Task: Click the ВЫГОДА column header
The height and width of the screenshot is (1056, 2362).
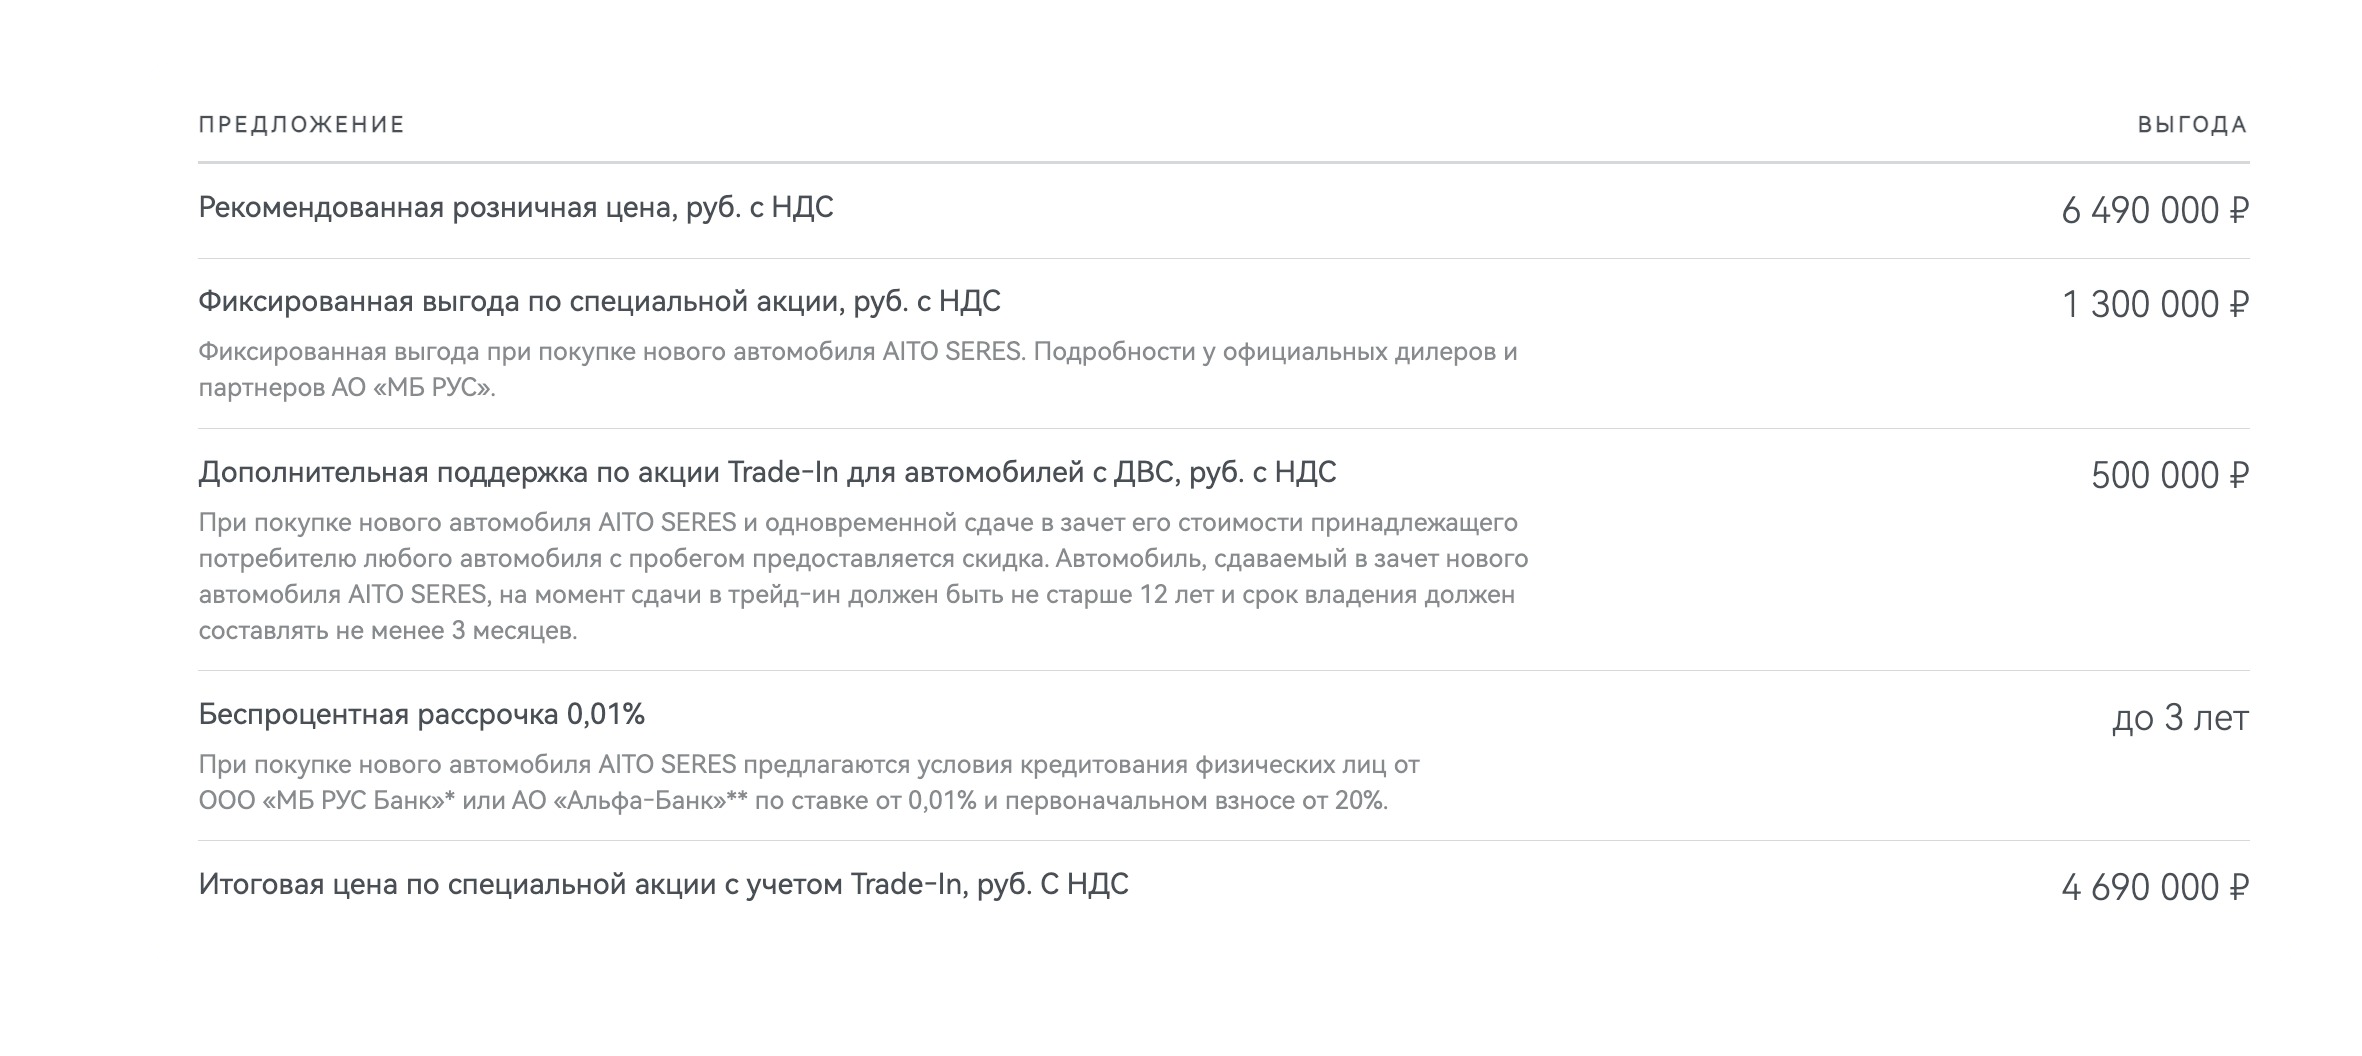Action: point(2193,125)
